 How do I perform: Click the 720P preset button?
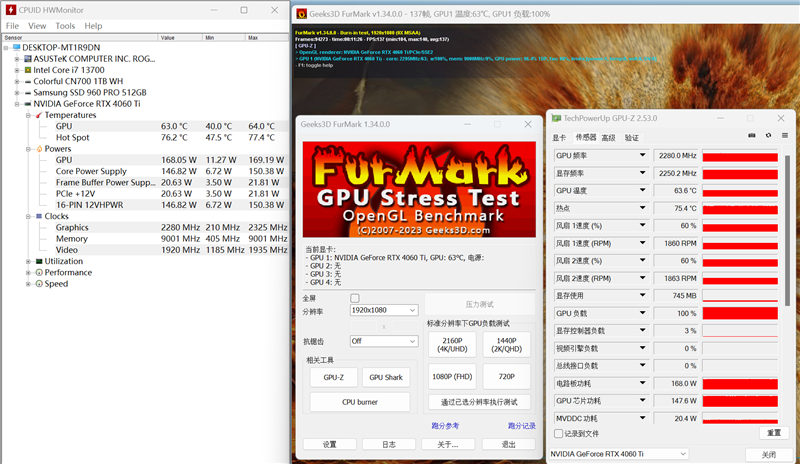pyautogui.click(x=506, y=376)
